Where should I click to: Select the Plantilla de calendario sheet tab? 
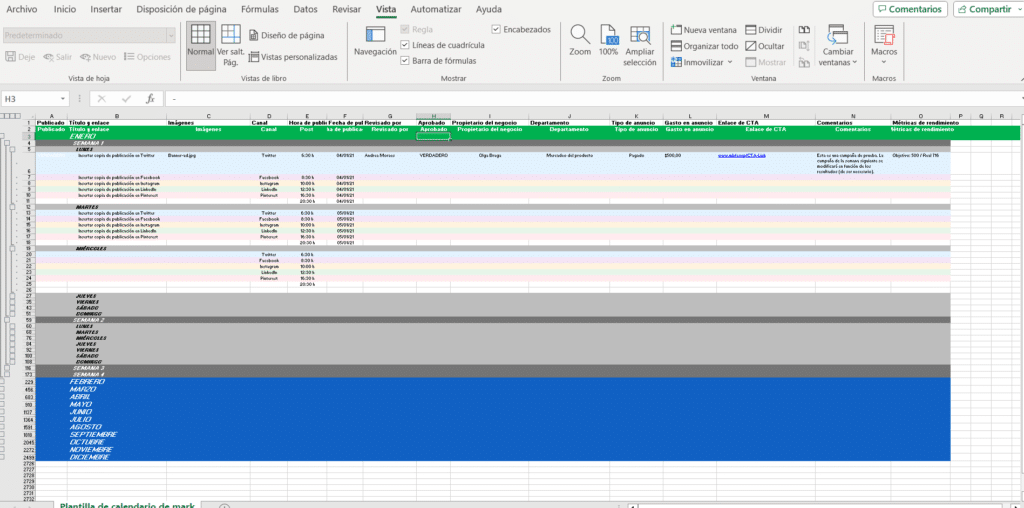tap(127, 505)
